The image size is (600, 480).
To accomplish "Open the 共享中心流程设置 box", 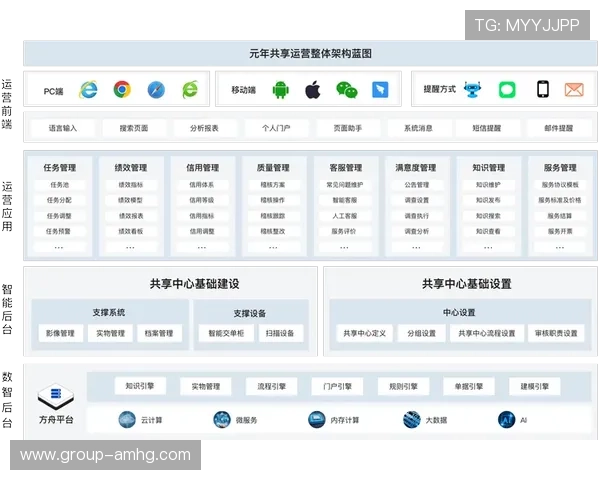I will click(487, 333).
